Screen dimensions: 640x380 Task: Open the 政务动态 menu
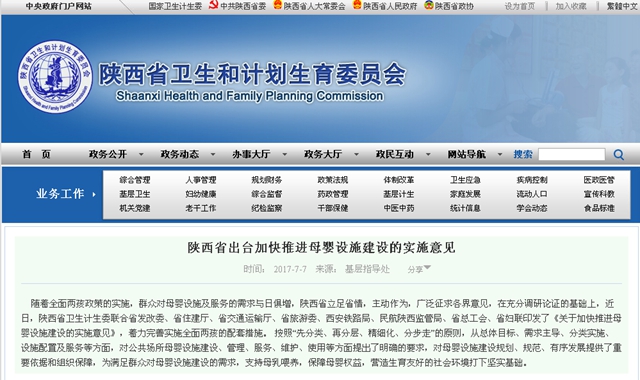(180, 154)
